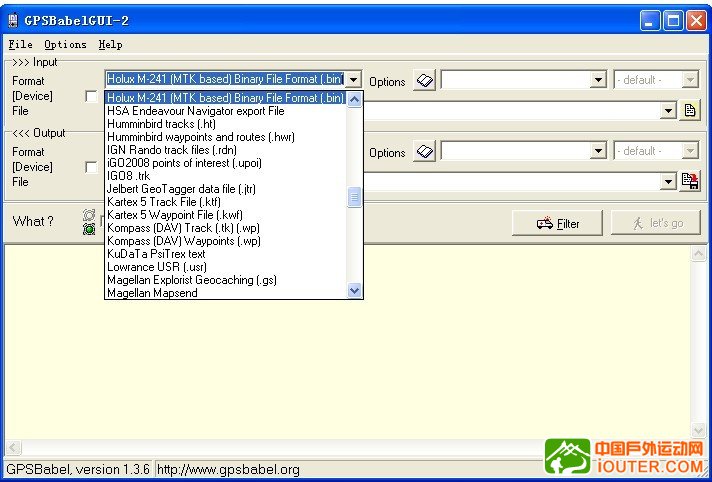Open the input file path dropdown

669,111
